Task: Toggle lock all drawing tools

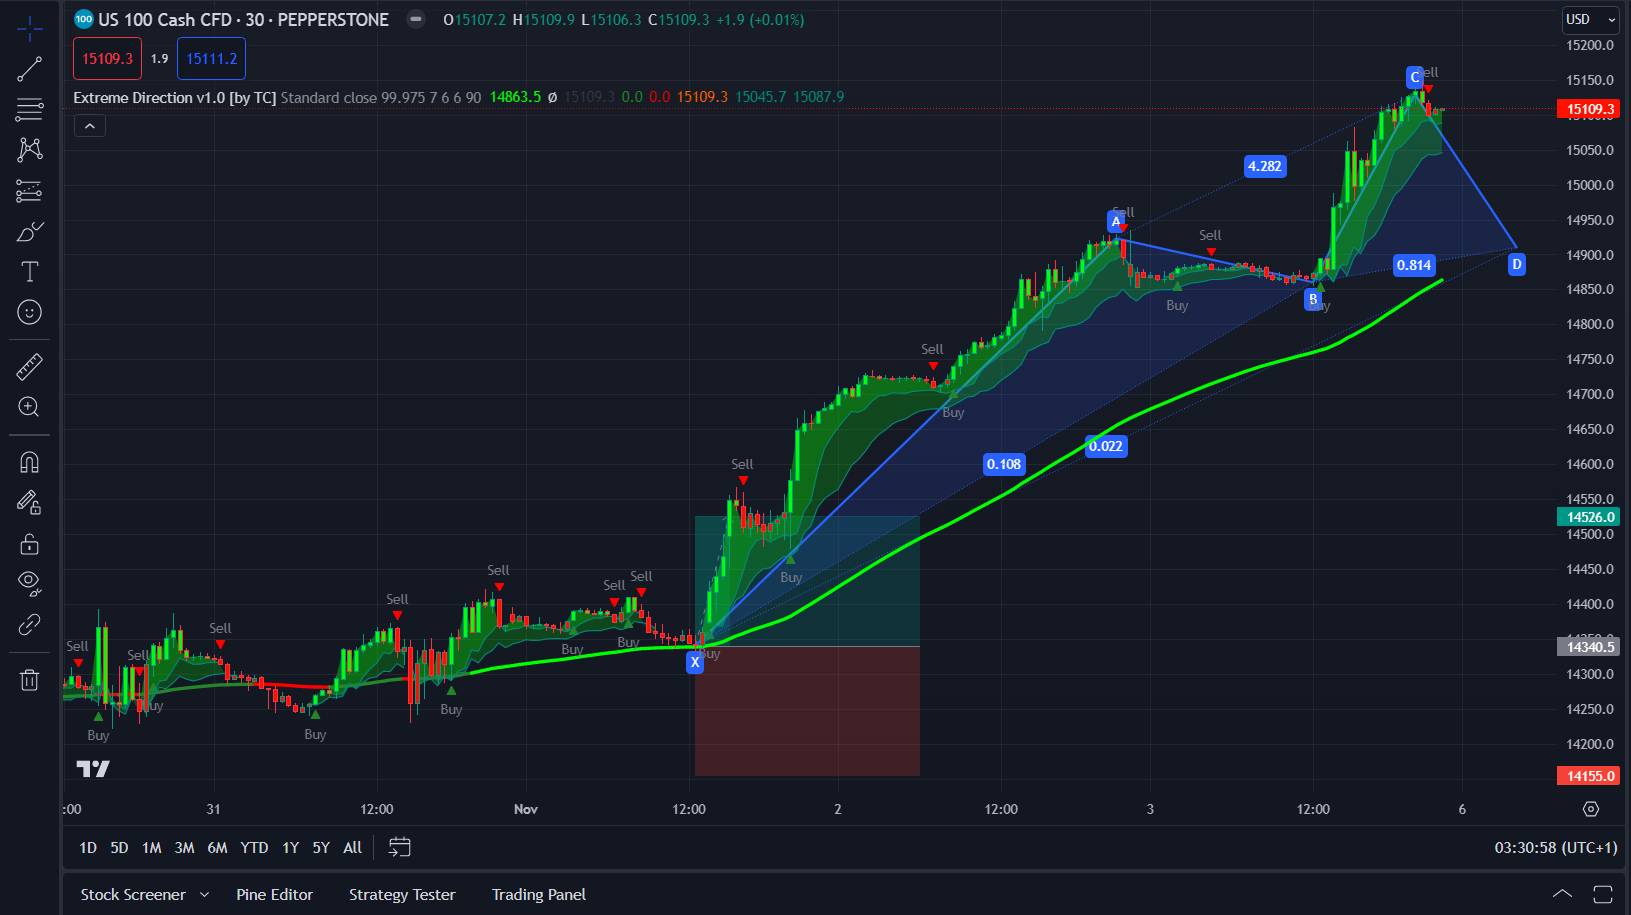Action: [x=29, y=544]
